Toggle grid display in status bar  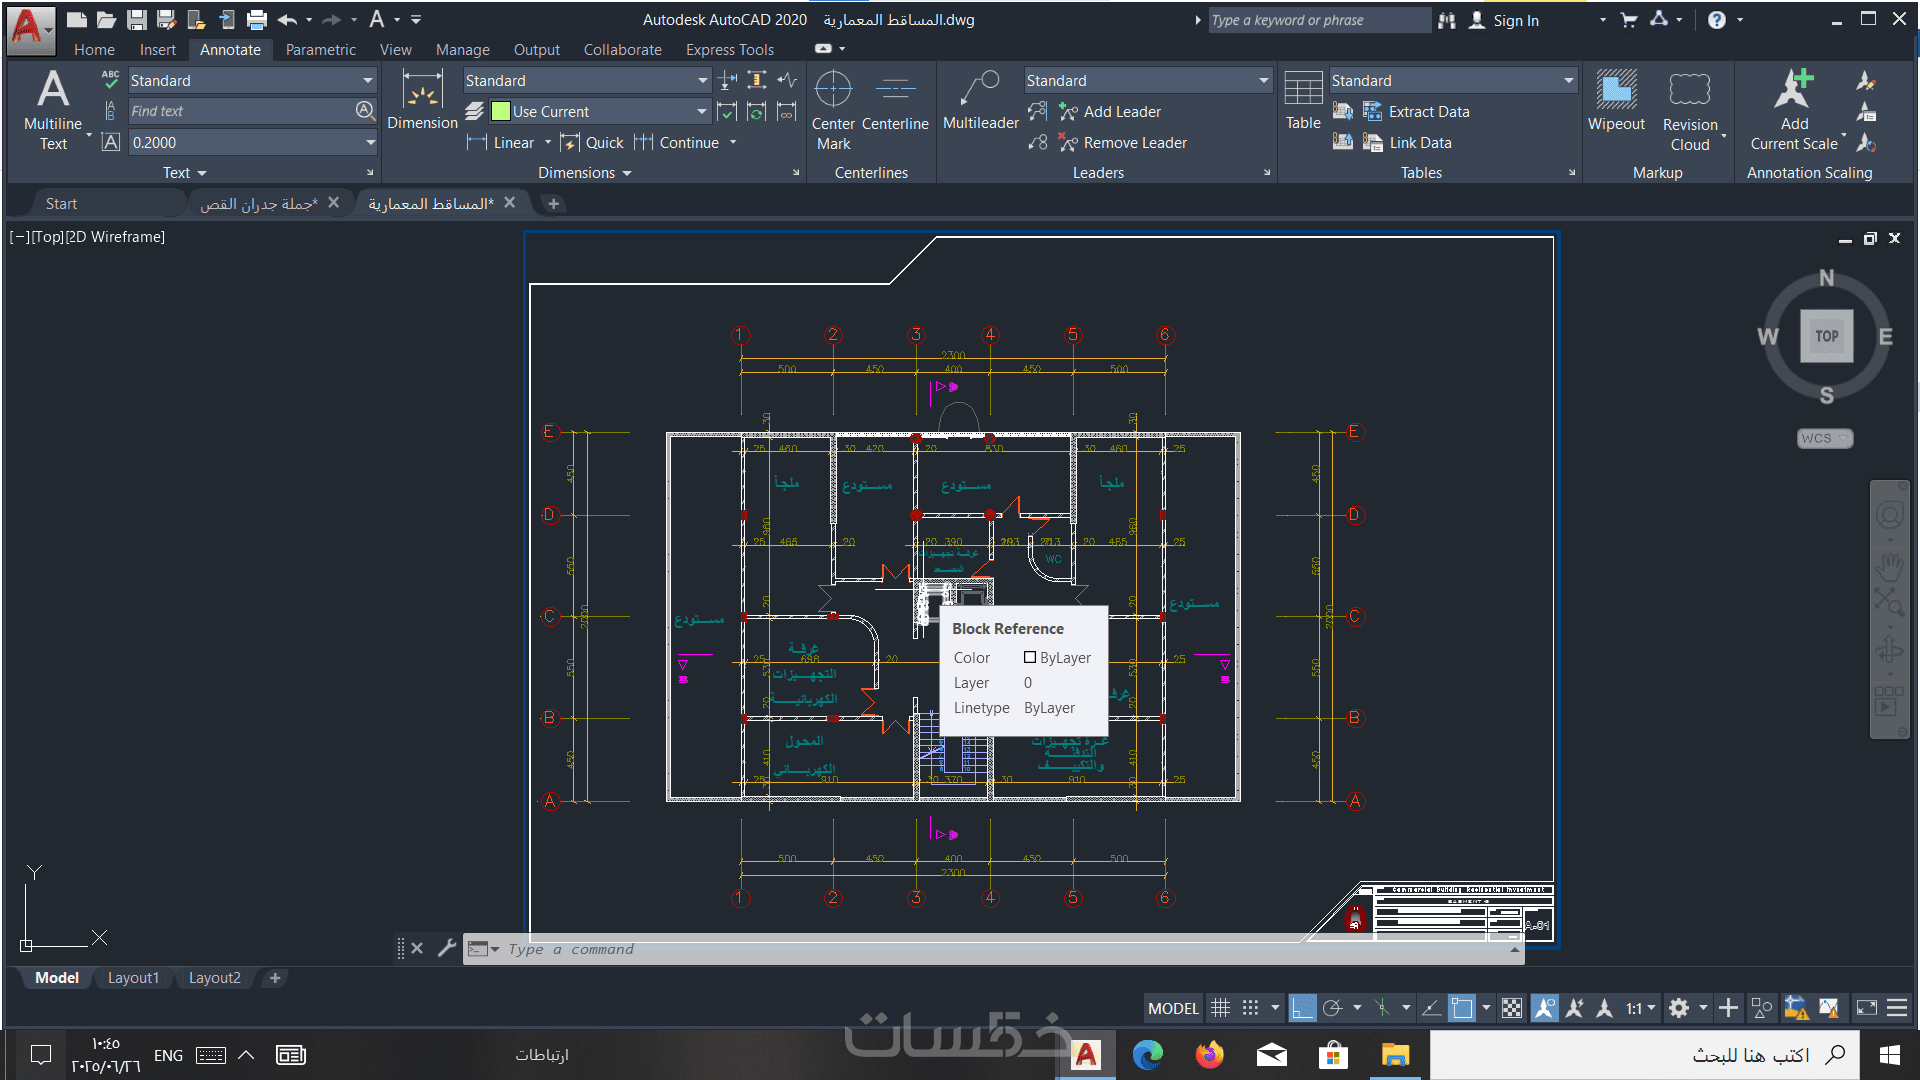click(1220, 1008)
